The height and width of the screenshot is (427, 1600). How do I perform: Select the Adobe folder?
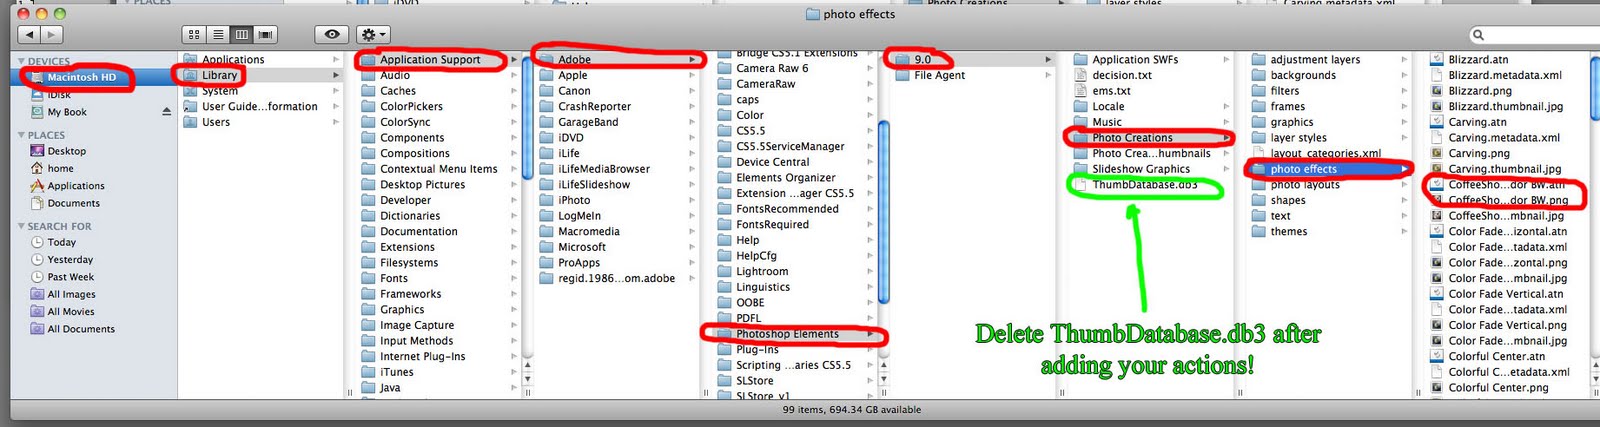point(574,59)
